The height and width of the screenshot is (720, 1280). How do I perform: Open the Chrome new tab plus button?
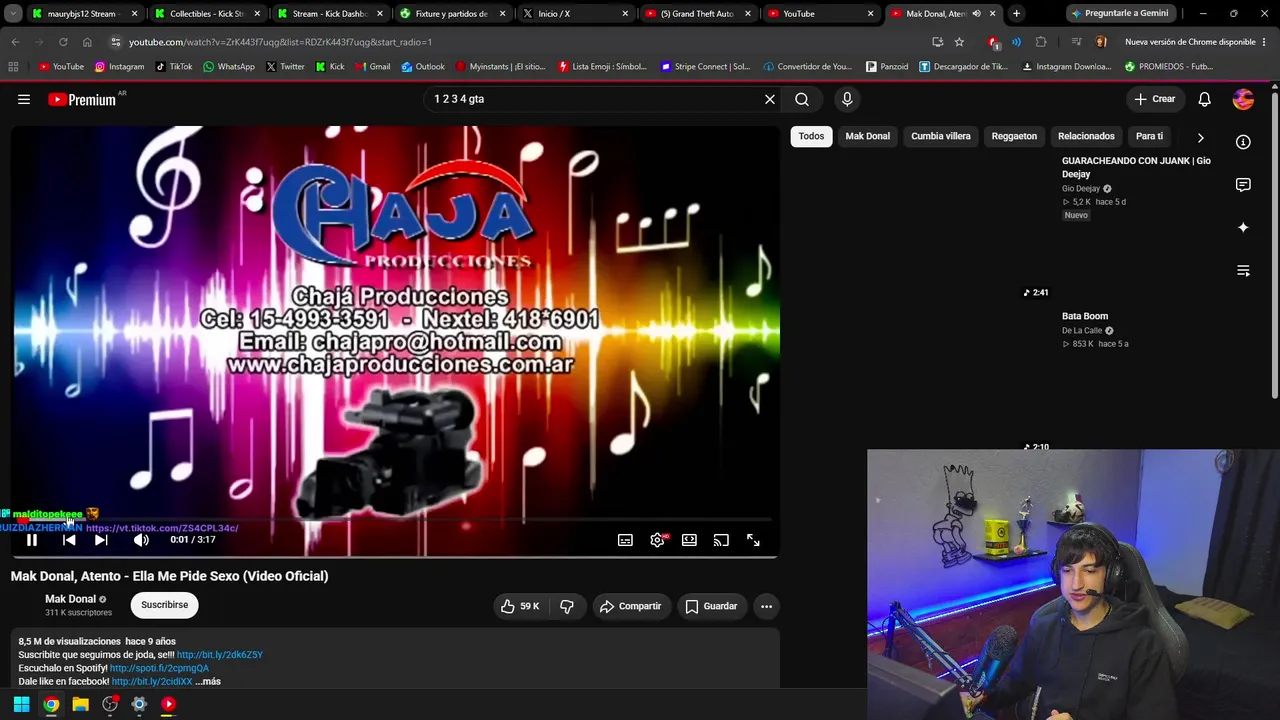click(x=1016, y=14)
